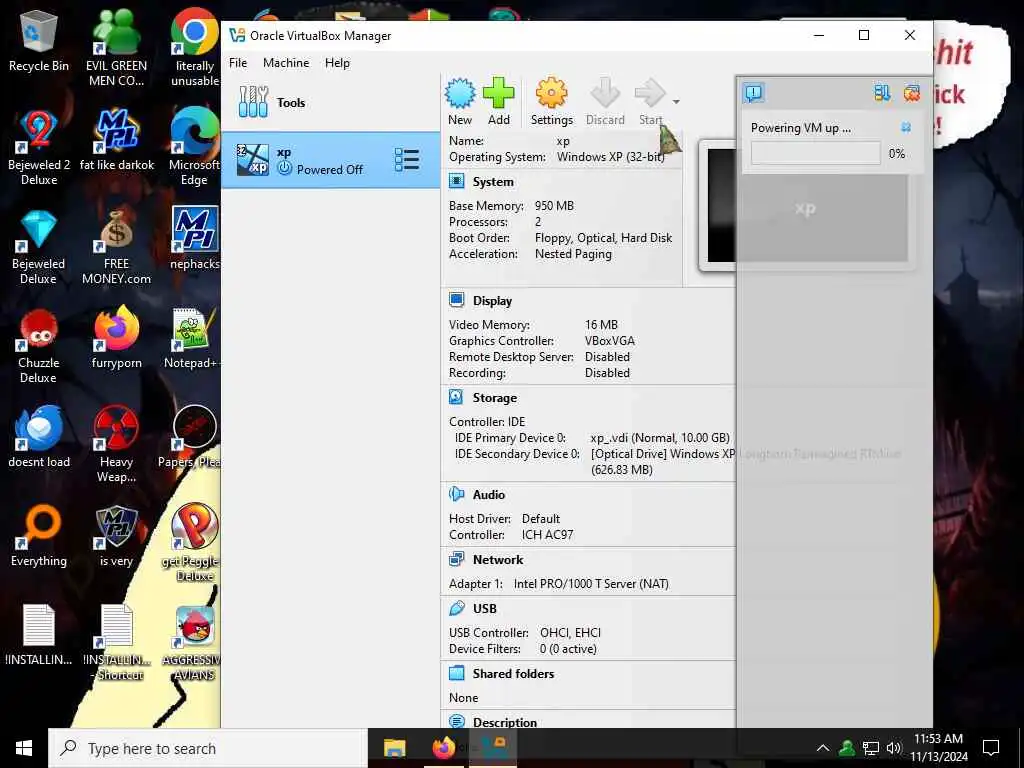Open the 'doesnt load' Thunderbird shortcut
This screenshot has height=768, width=1024.
pos(39,438)
